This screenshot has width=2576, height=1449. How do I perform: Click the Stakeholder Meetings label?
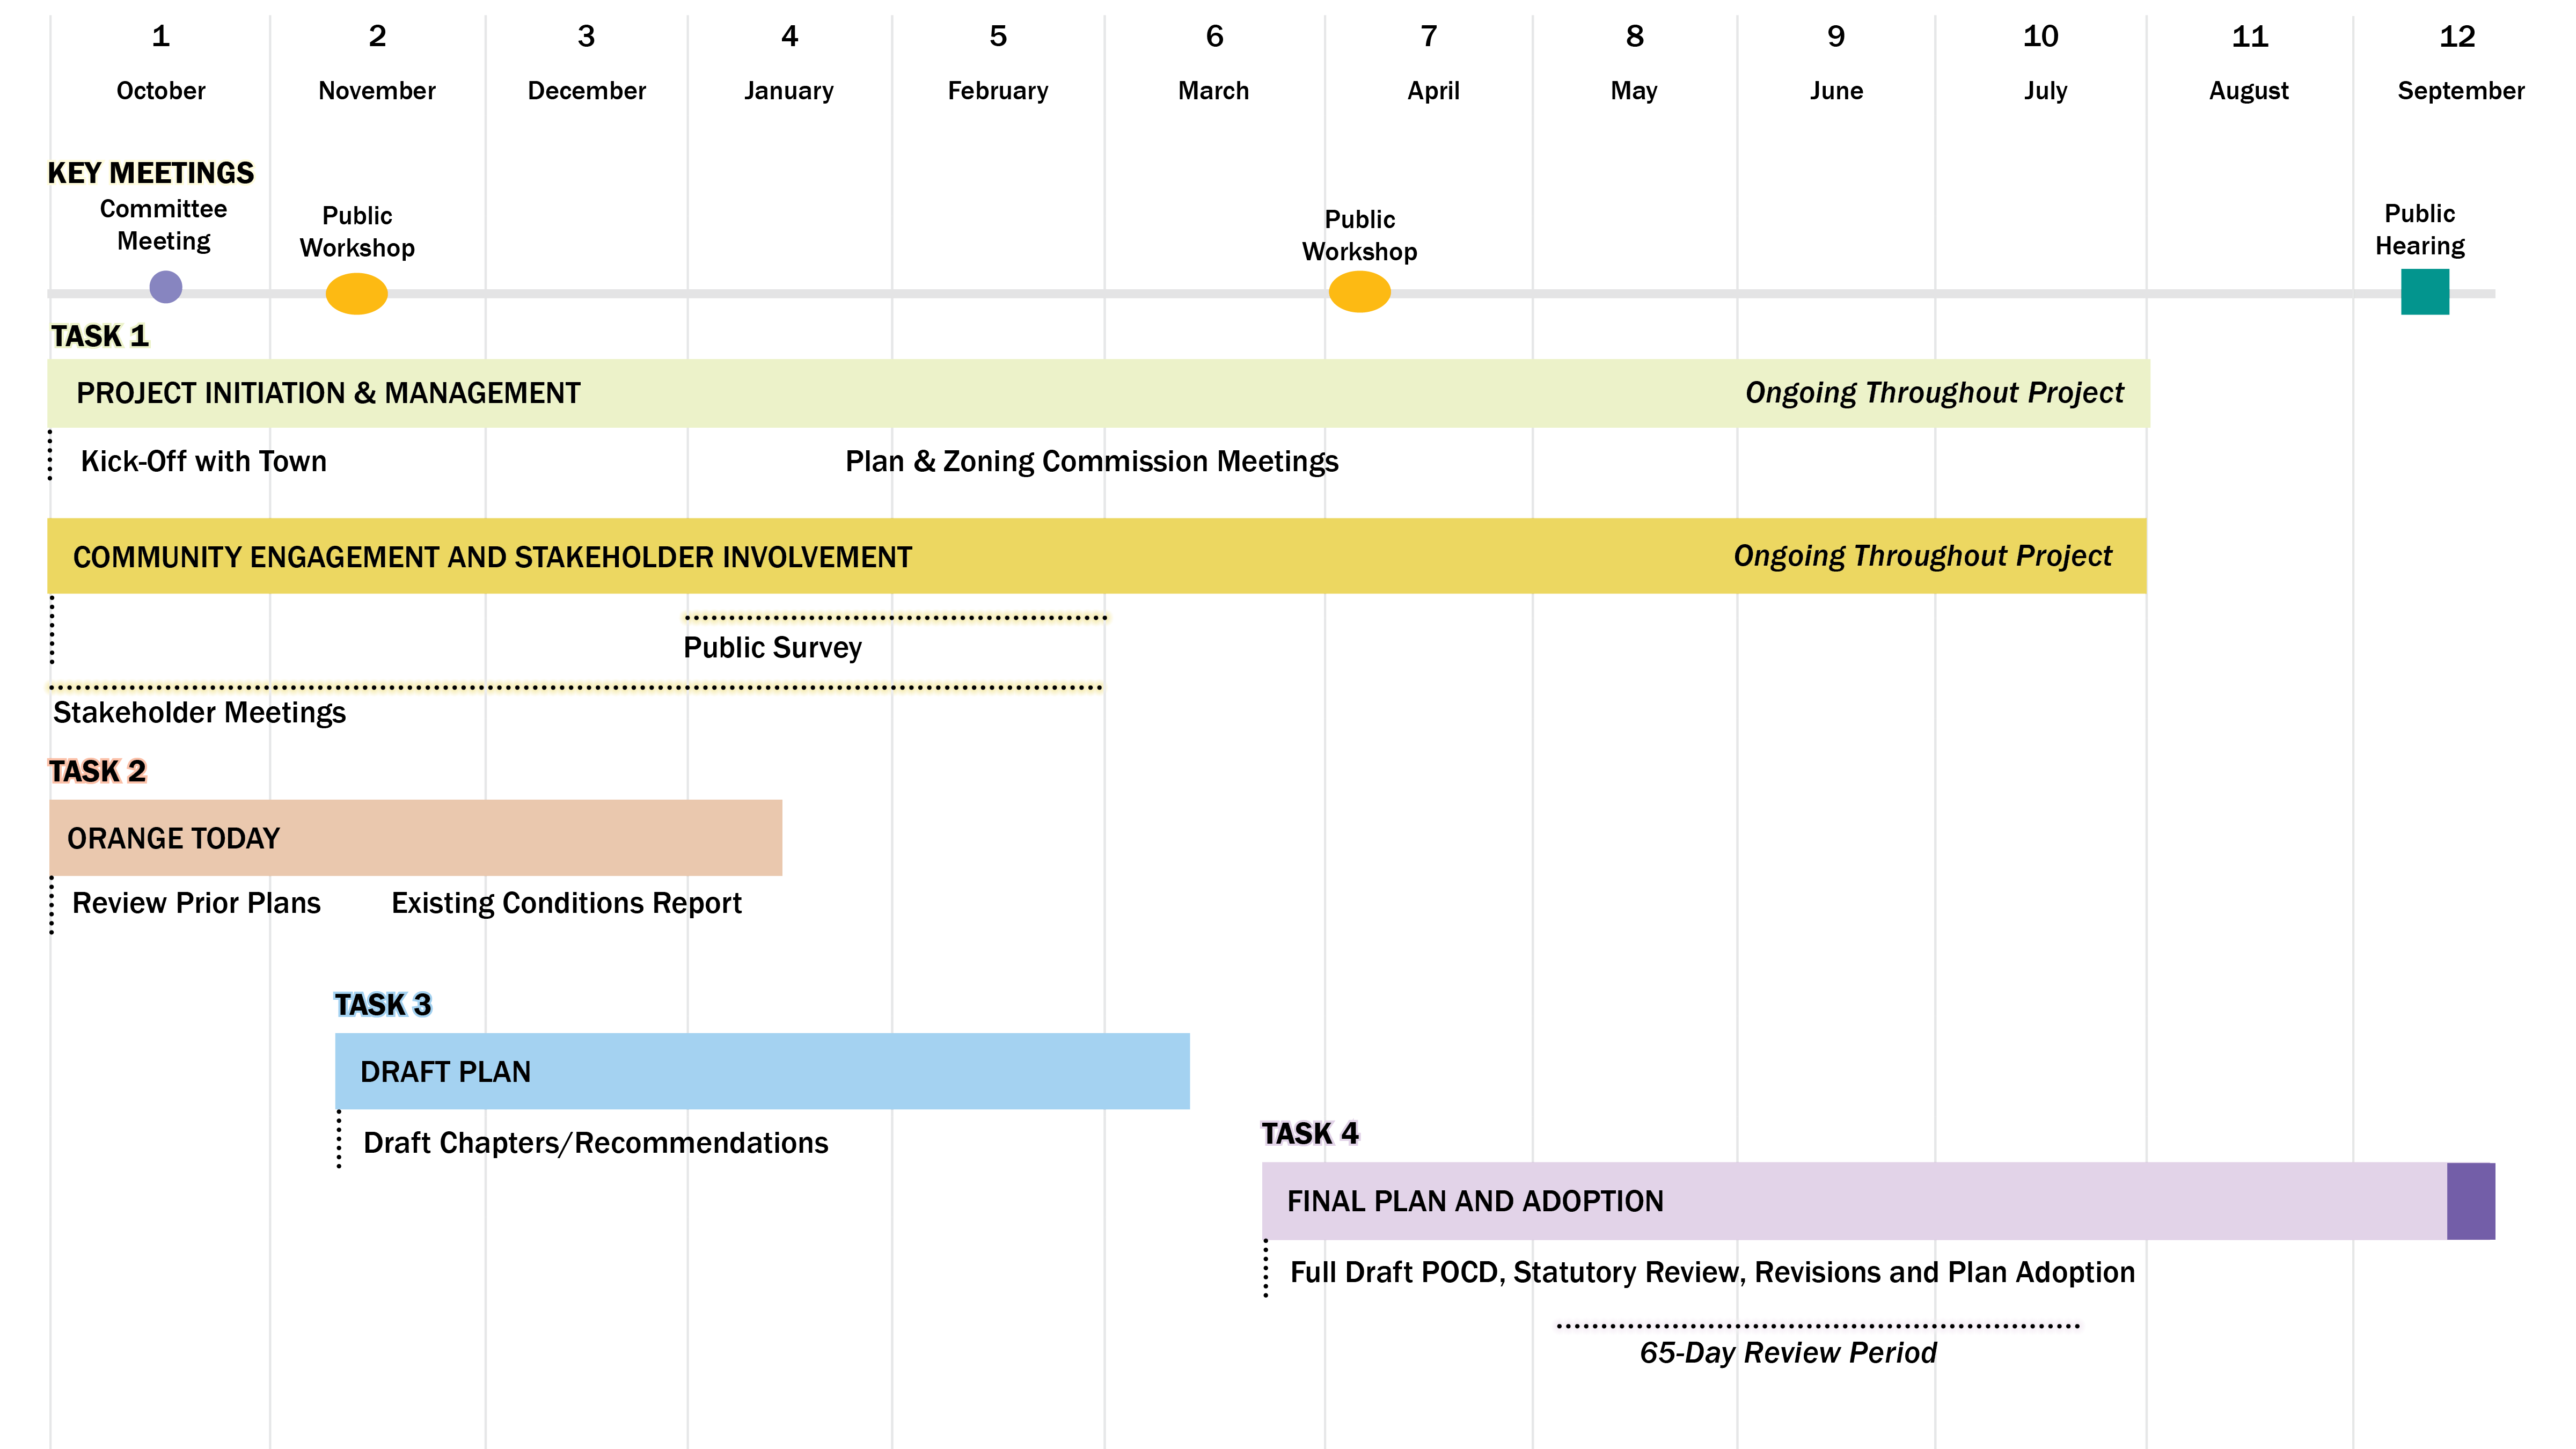coord(199,712)
